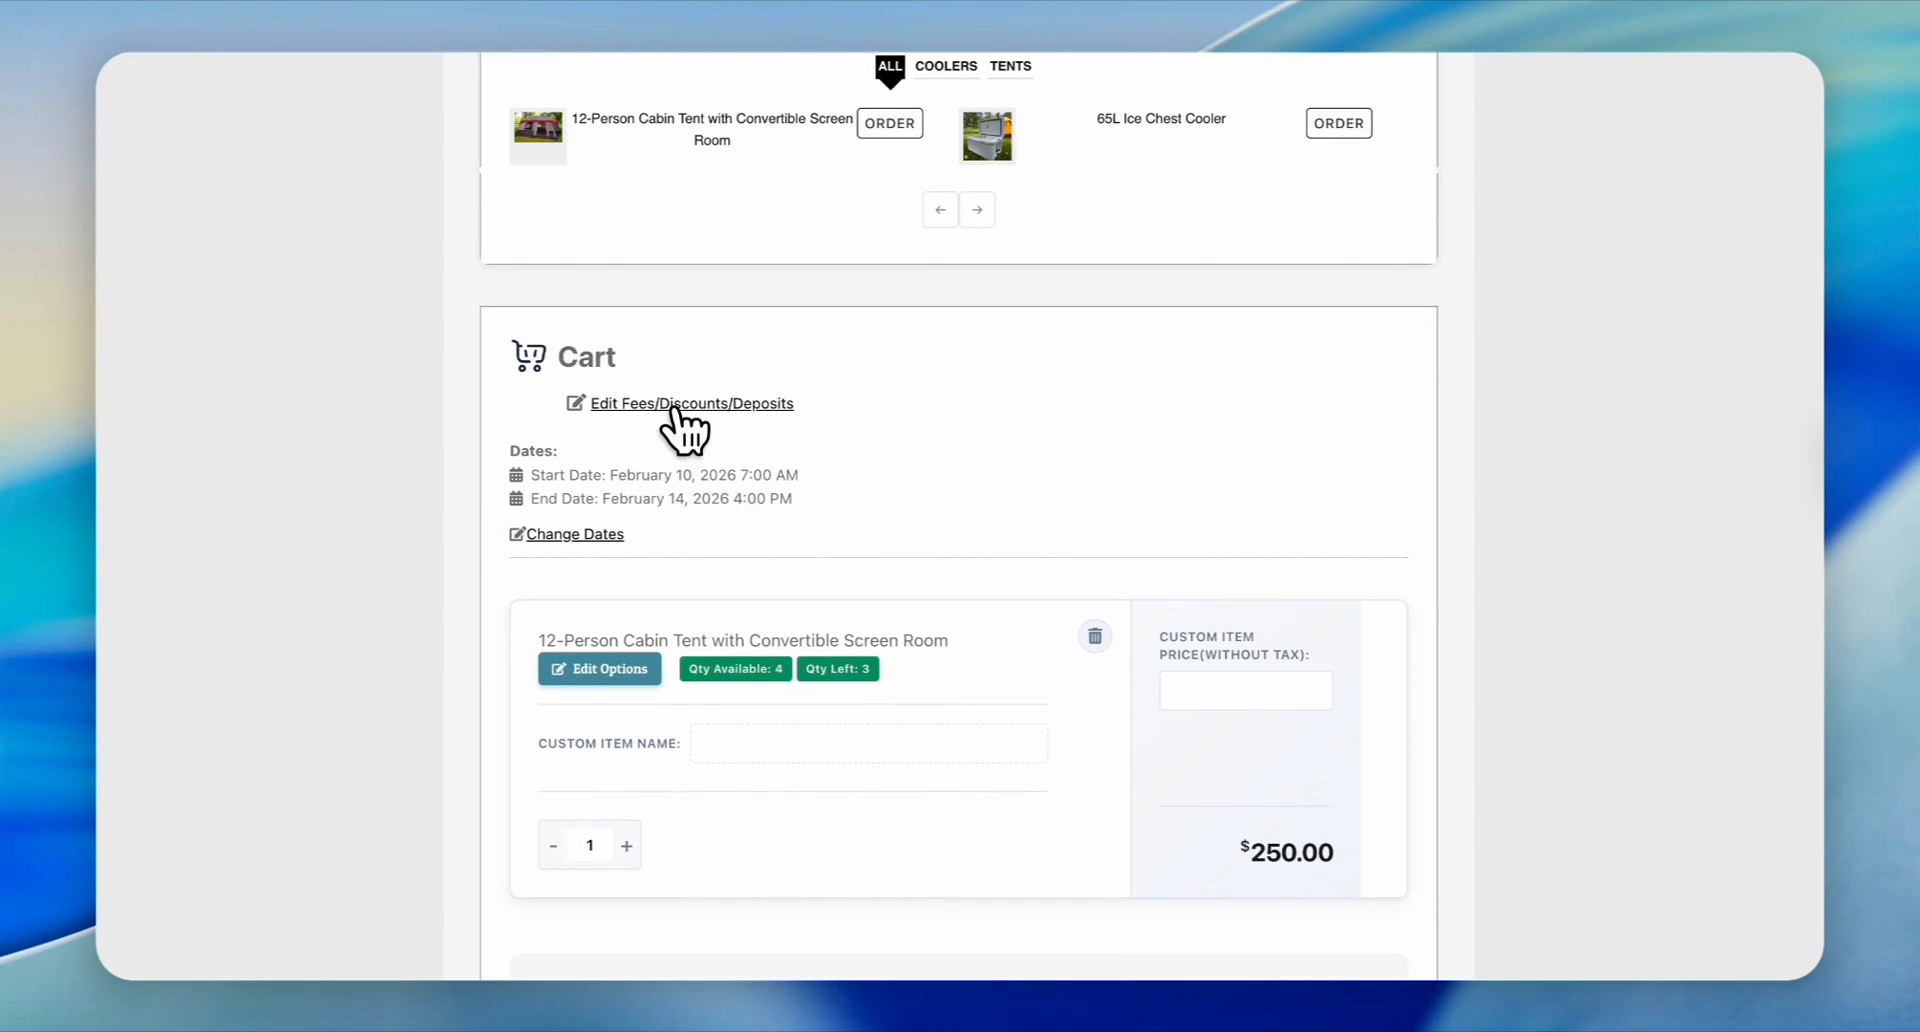Click the calendar icon beside End Date
1920x1032 pixels.
(x=515, y=498)
